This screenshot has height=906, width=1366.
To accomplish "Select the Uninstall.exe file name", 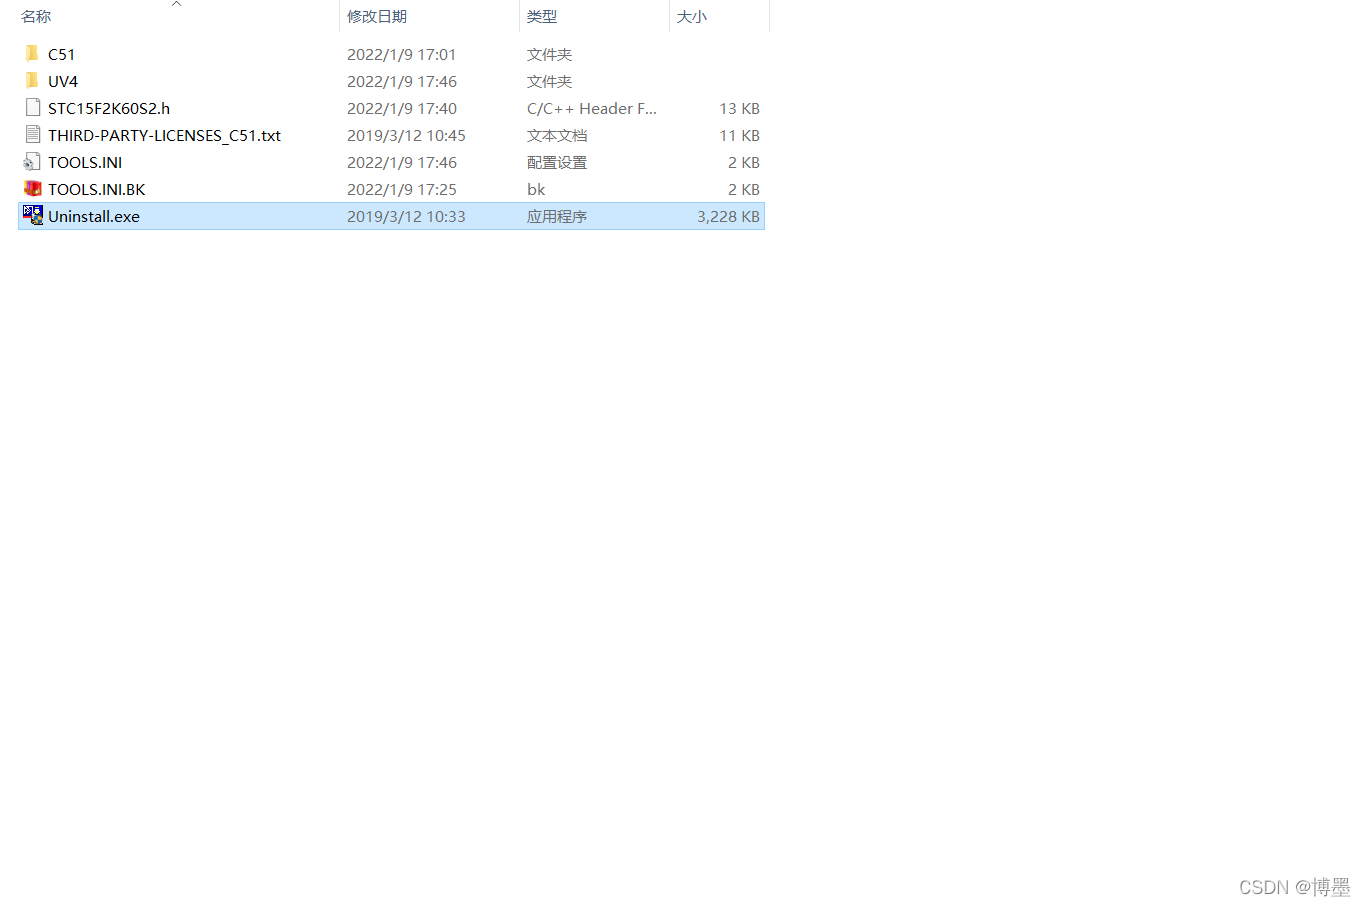I will tap(94, 216).
